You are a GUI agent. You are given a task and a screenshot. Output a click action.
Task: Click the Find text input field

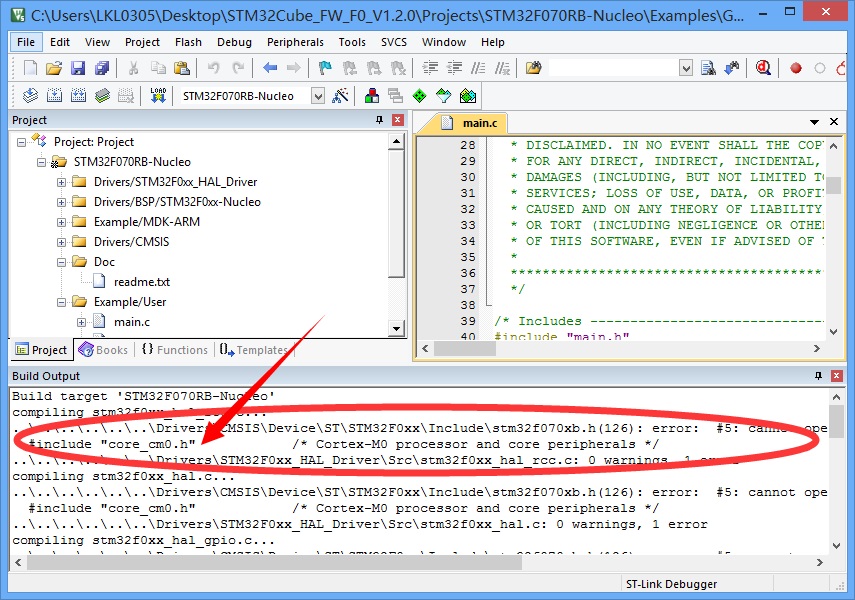pyautogui.click(x=613, y=69)
